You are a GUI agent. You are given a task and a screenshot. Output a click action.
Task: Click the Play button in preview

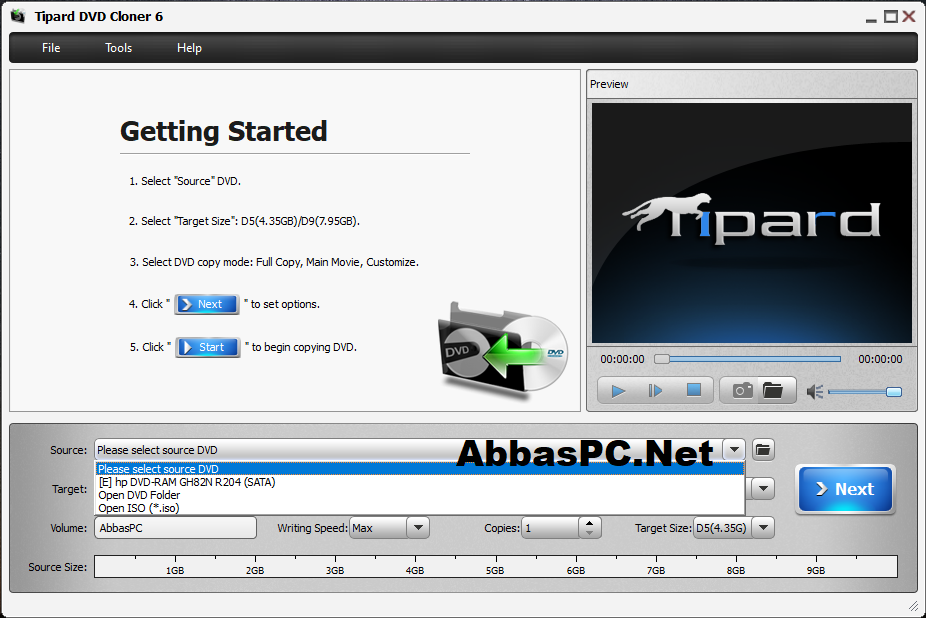pyautogui.click(x=618, y=391)
